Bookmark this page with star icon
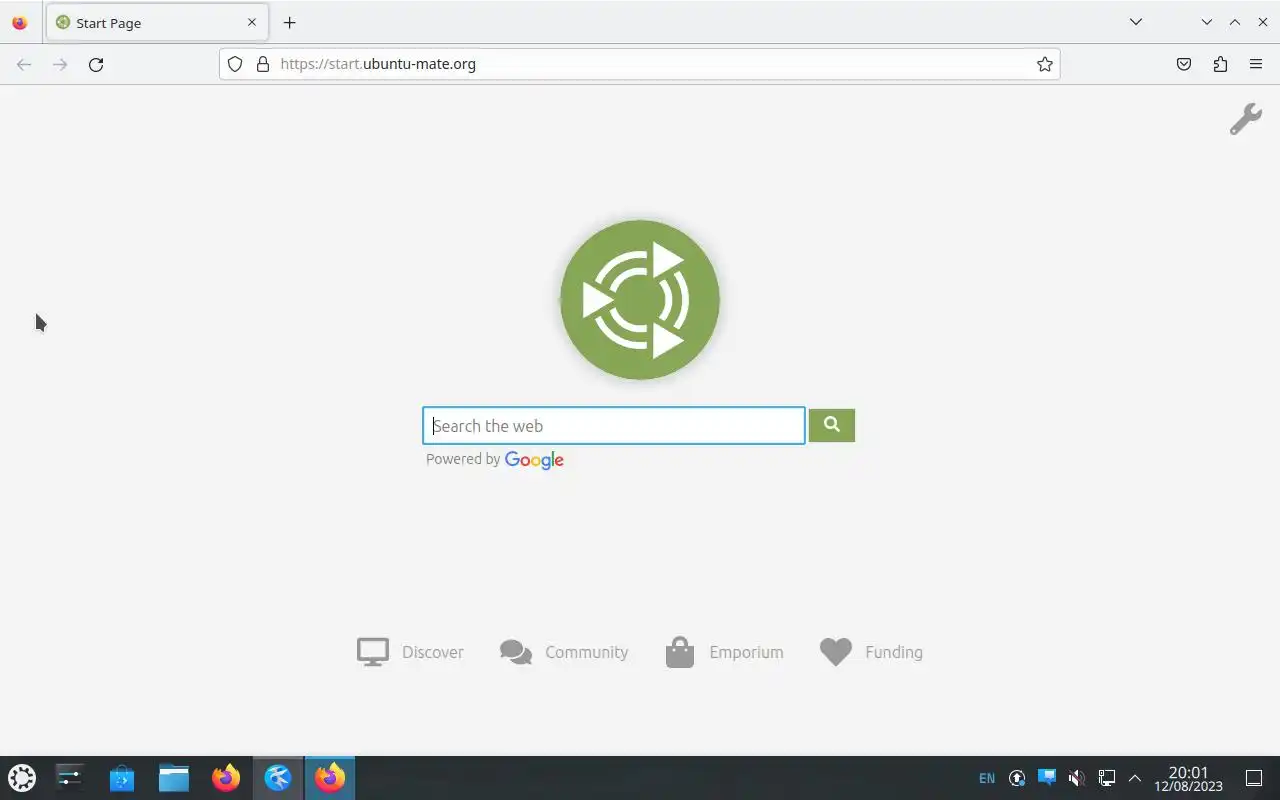This screenshot has width=1280, height=800. 1044,64
